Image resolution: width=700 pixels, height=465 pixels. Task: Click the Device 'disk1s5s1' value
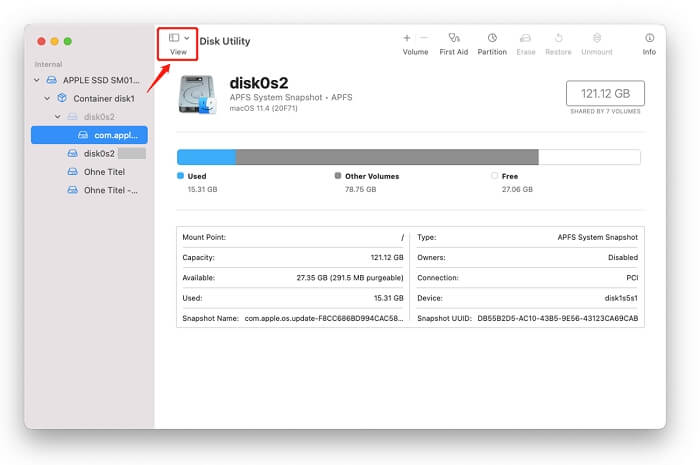click(x=621, y=298)
